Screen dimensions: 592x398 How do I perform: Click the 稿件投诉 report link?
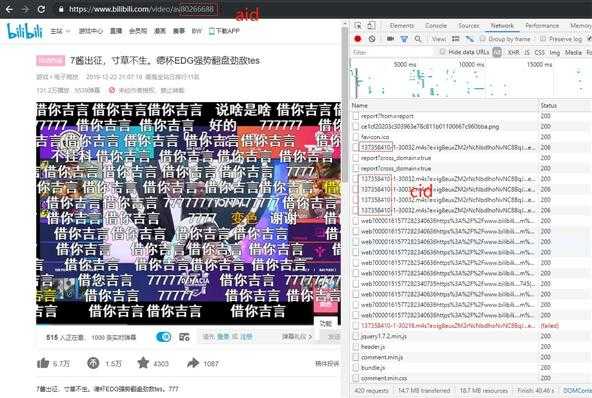point(327,364)
